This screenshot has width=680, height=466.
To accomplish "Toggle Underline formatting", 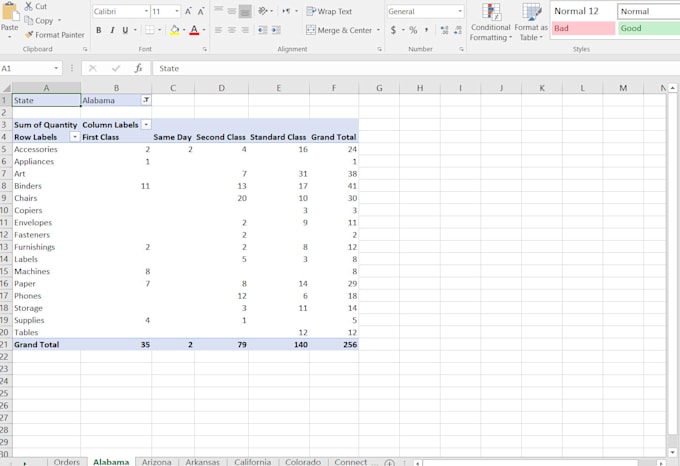I will (x=125, y=30).
